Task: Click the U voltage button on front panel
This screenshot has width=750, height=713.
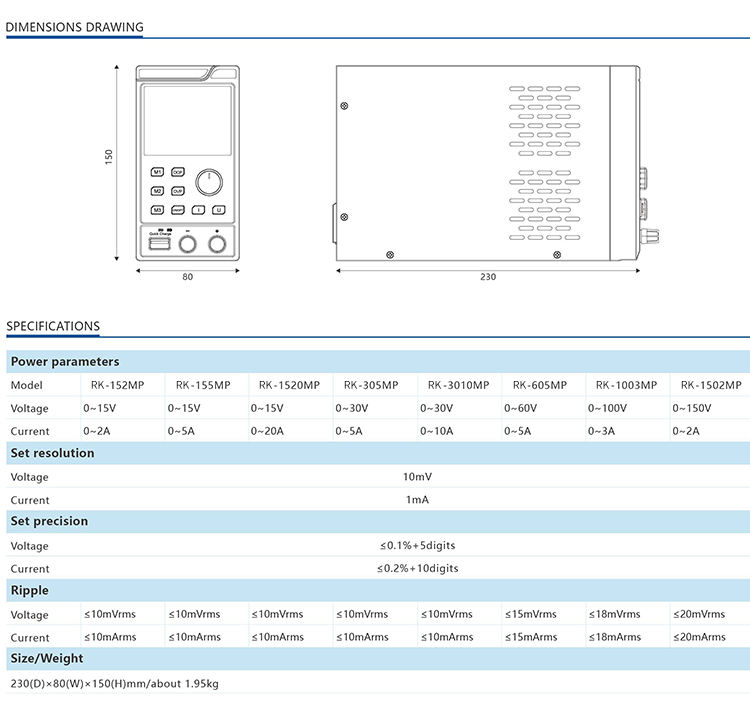Action: (x=219, y=210)
